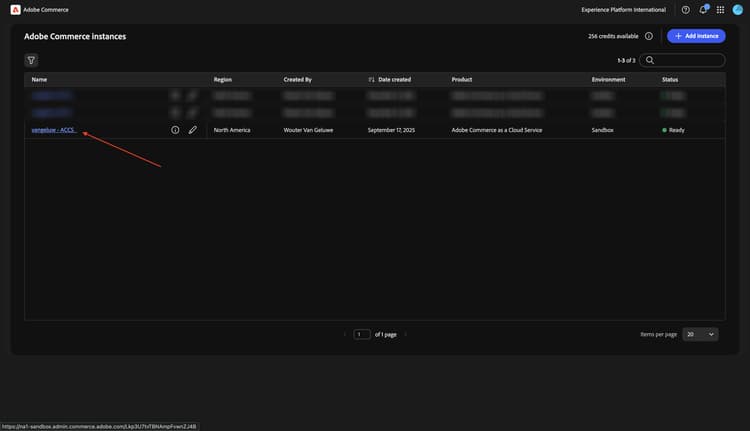Image resolution: width=750 pixels, height=431 pixels.
Task: Open the user profile avatar
Action: (x=738, y=10)
